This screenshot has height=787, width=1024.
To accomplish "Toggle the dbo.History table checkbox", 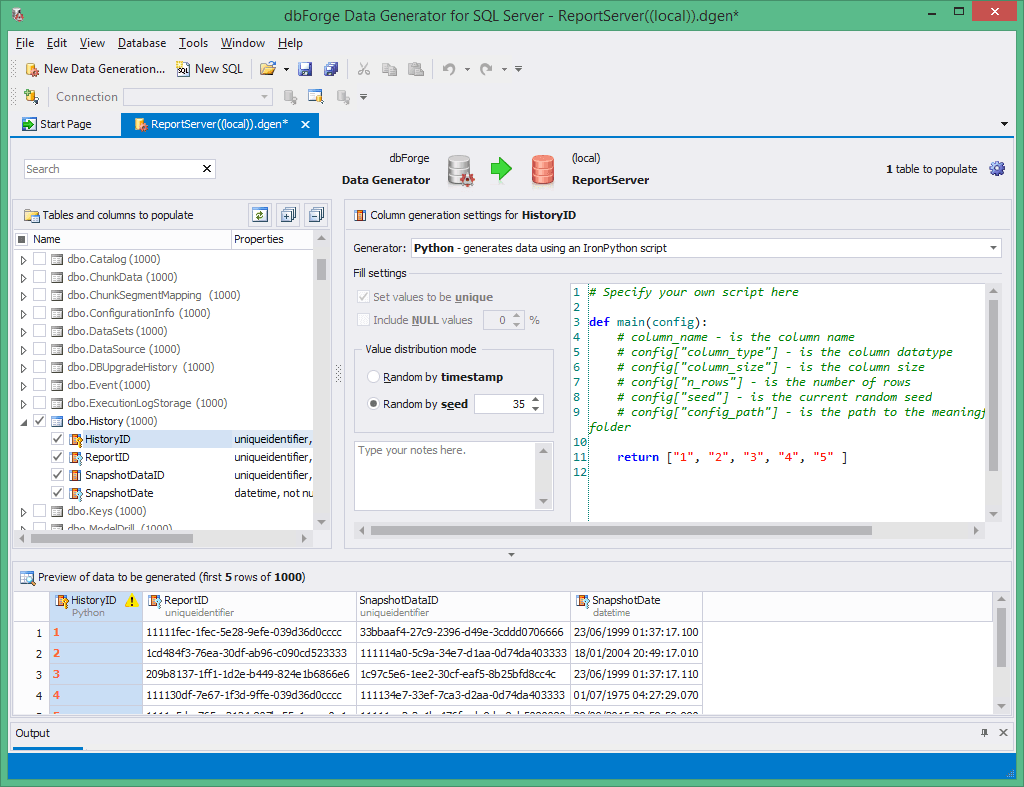I will click(x=40, y=421).
